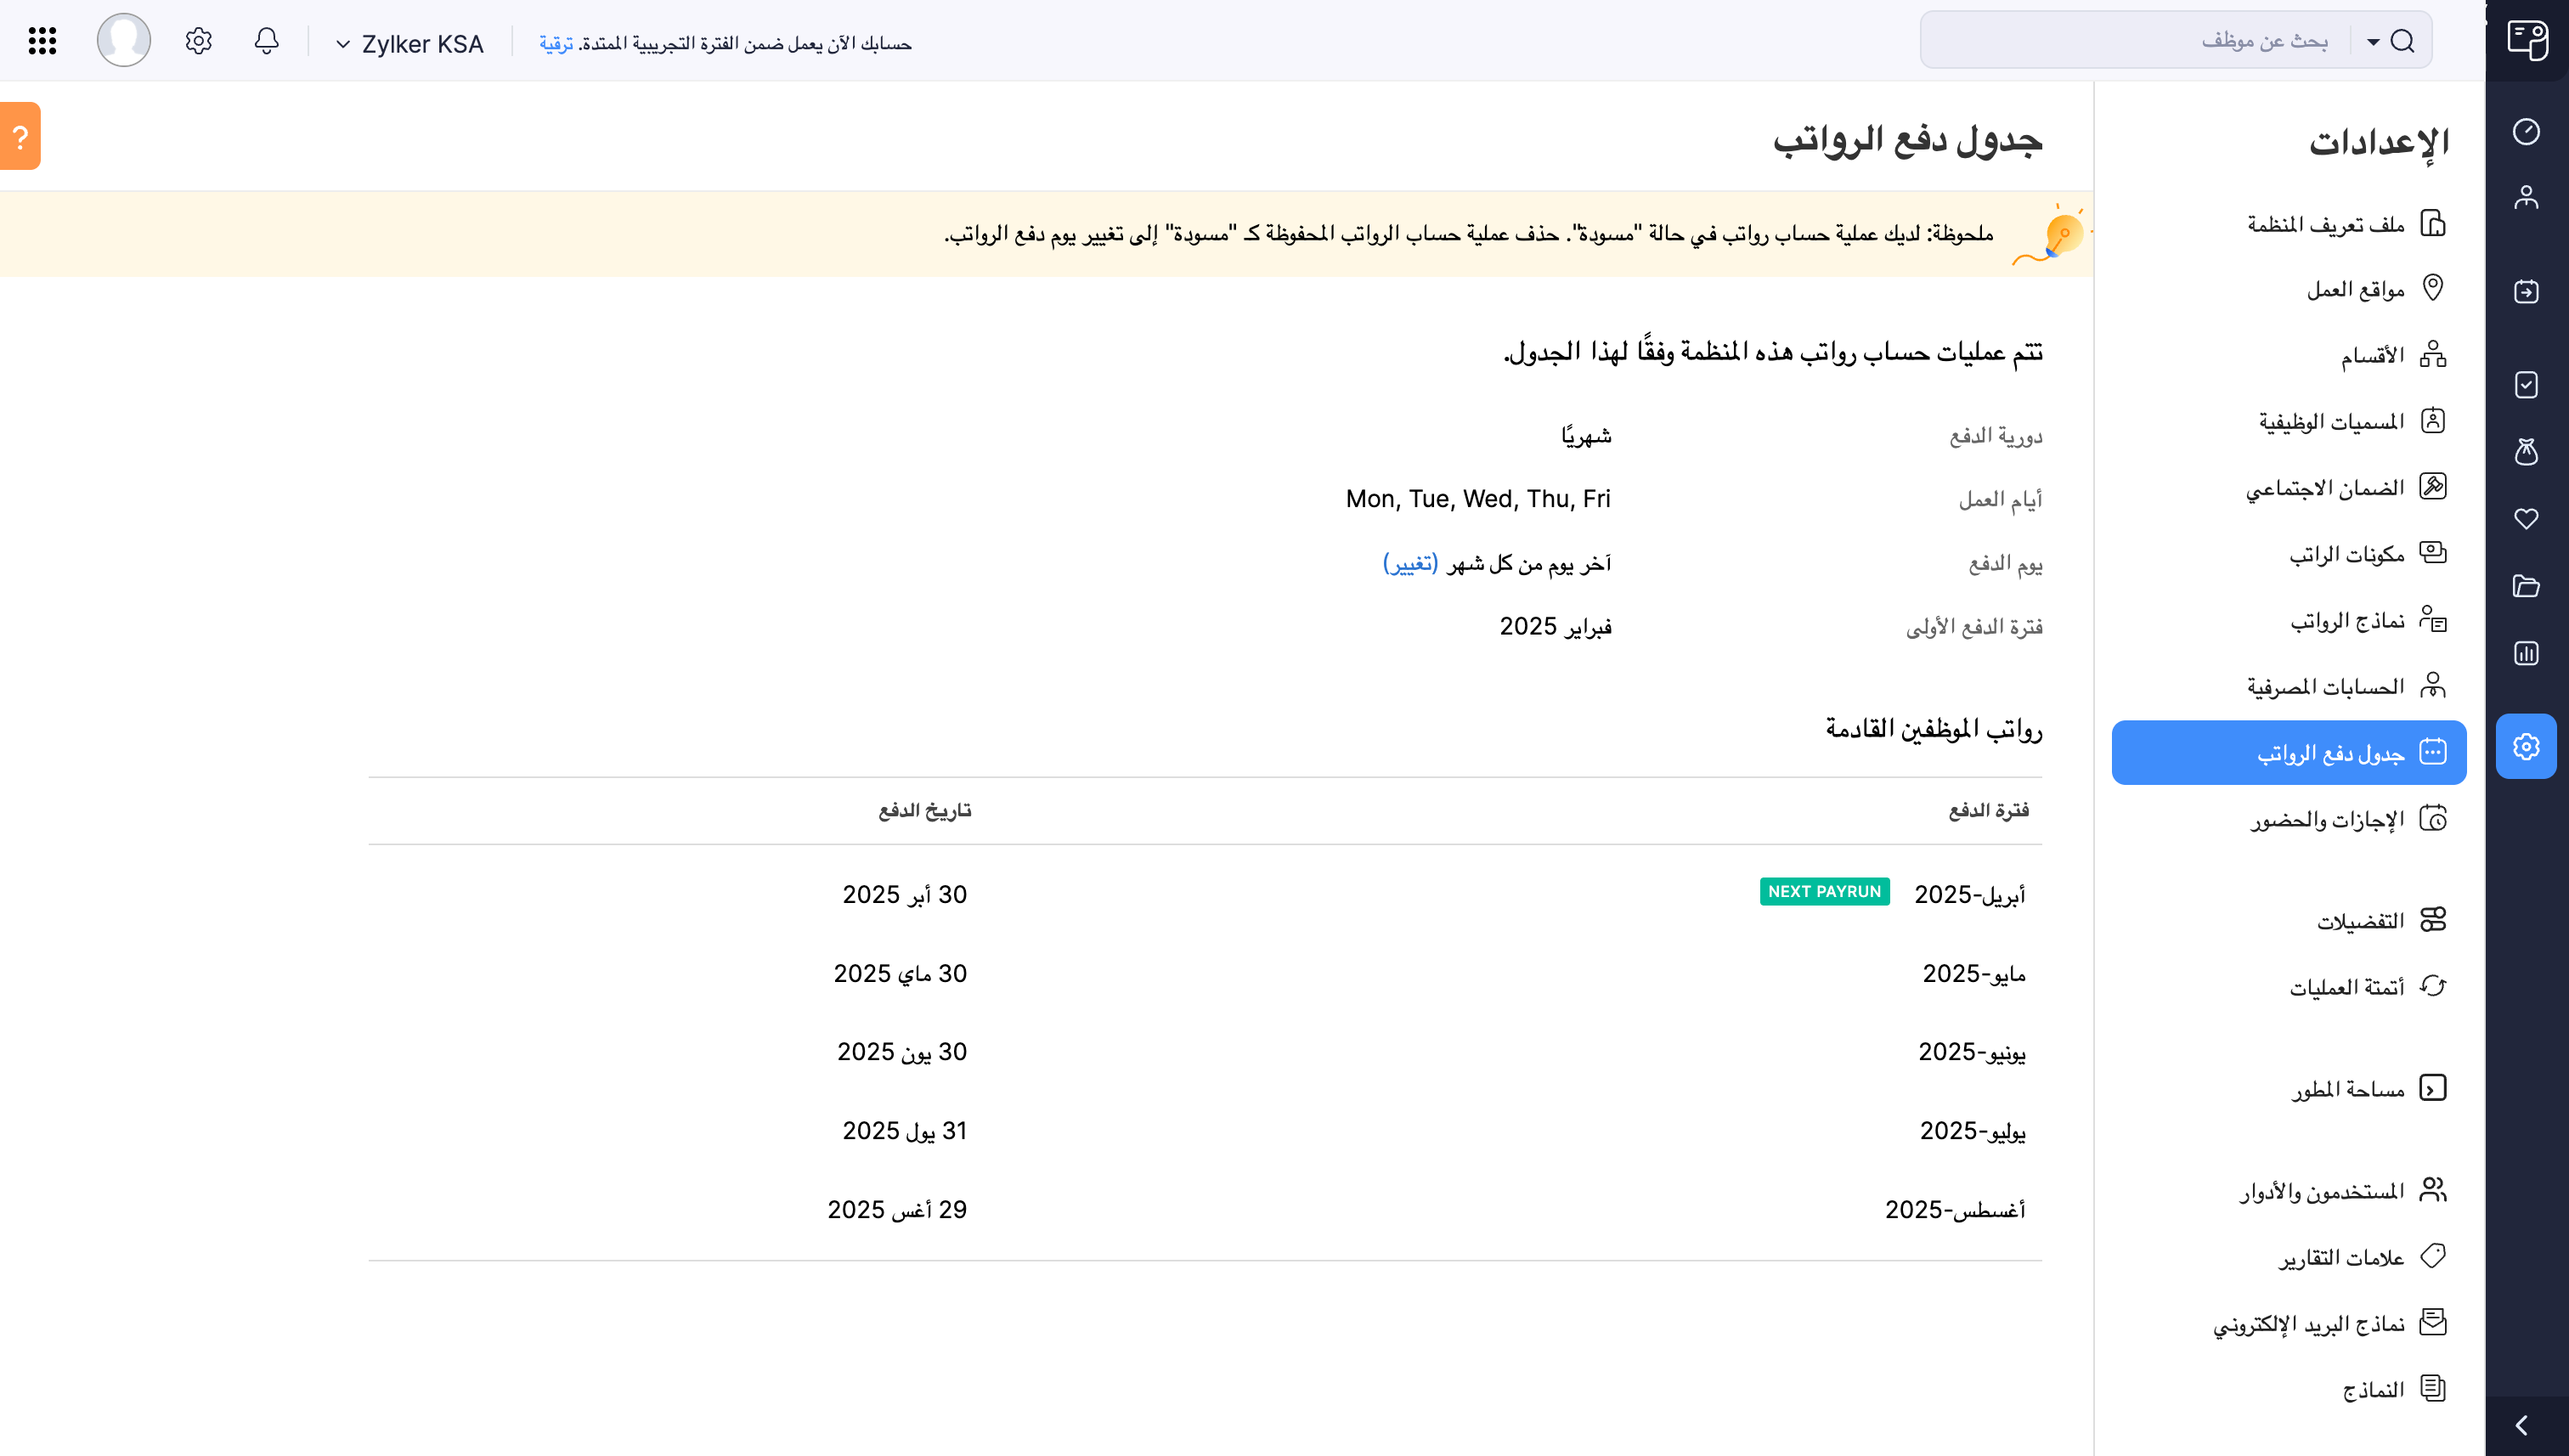Open reports via the bar chart icon
This screenshot has width=2569, height=1456.
(2528, 653)
